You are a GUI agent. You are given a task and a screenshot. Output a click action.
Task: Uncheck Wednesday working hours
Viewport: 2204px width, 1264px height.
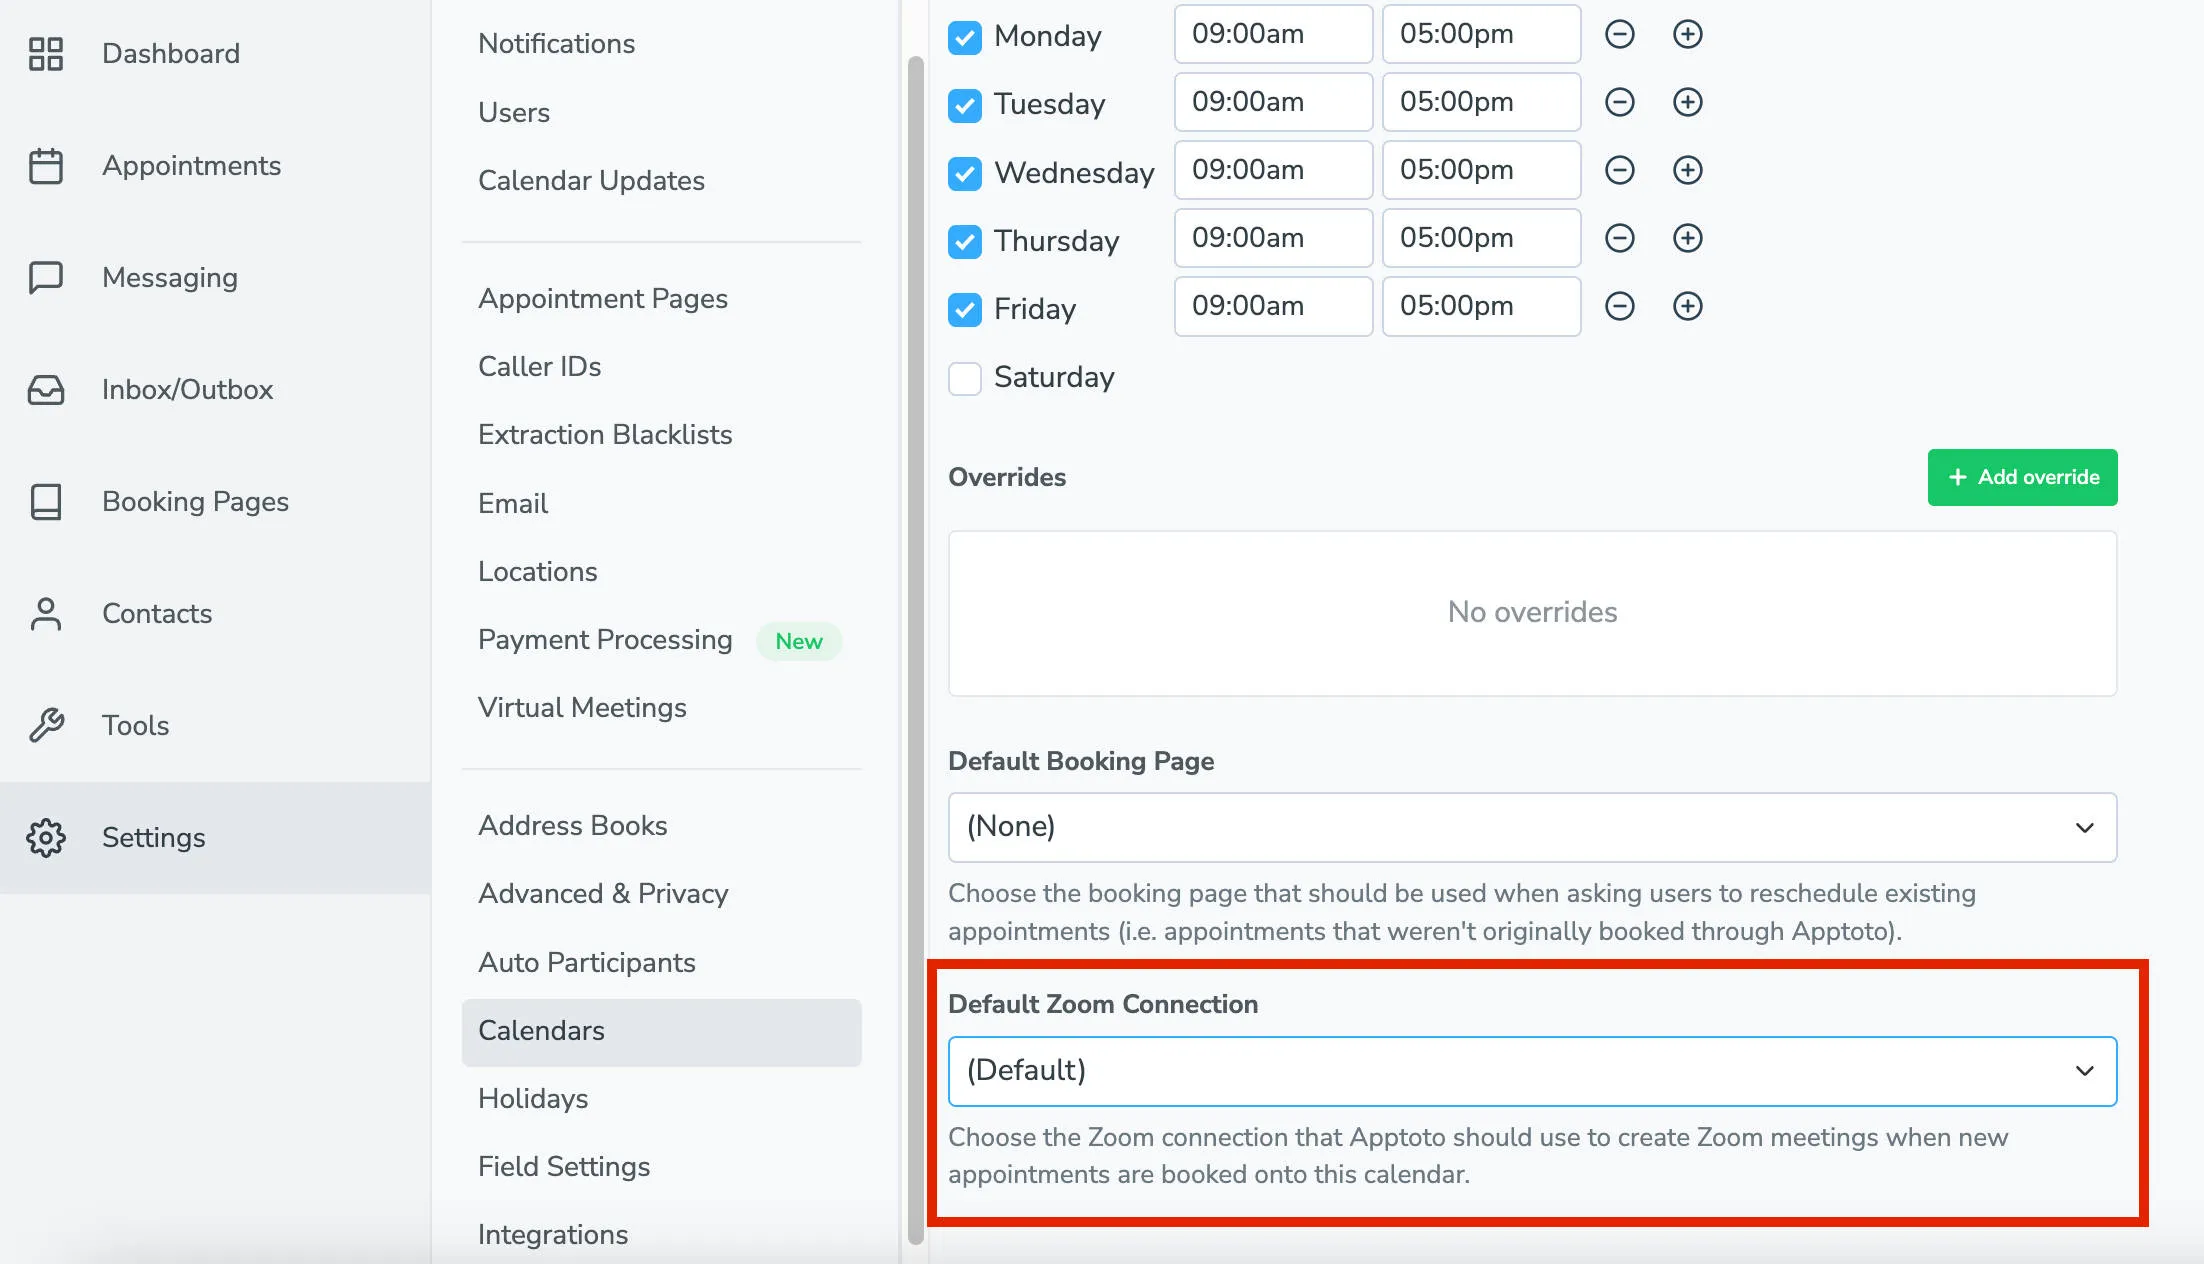[964, 173]
